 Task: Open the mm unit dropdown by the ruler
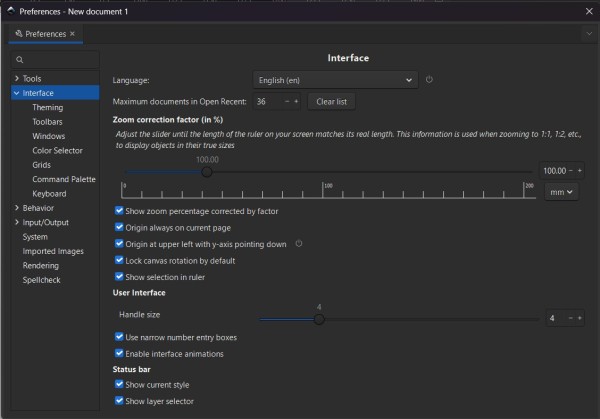[x=561, y=192]
